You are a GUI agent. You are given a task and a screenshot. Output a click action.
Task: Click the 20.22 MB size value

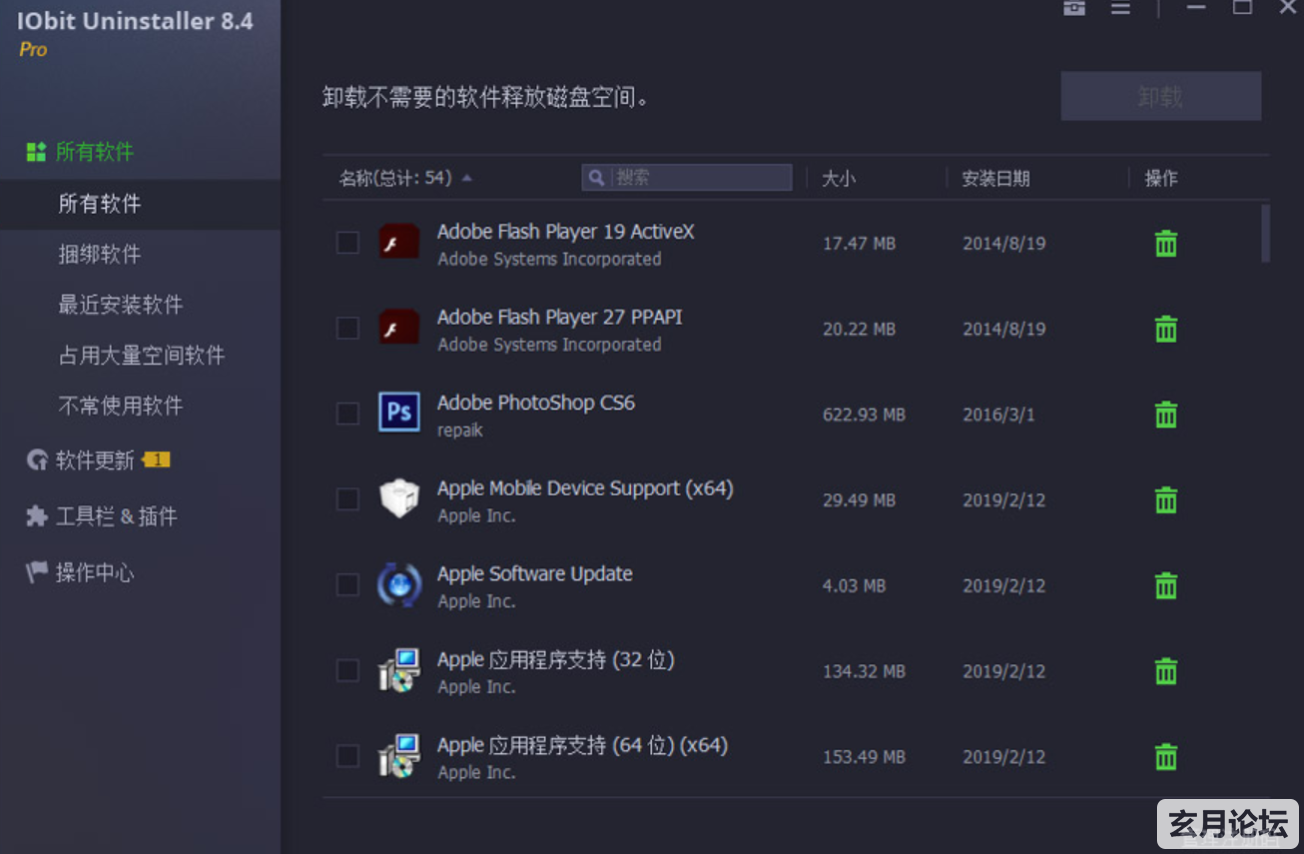pyautogui.click(x=859, y=329)
